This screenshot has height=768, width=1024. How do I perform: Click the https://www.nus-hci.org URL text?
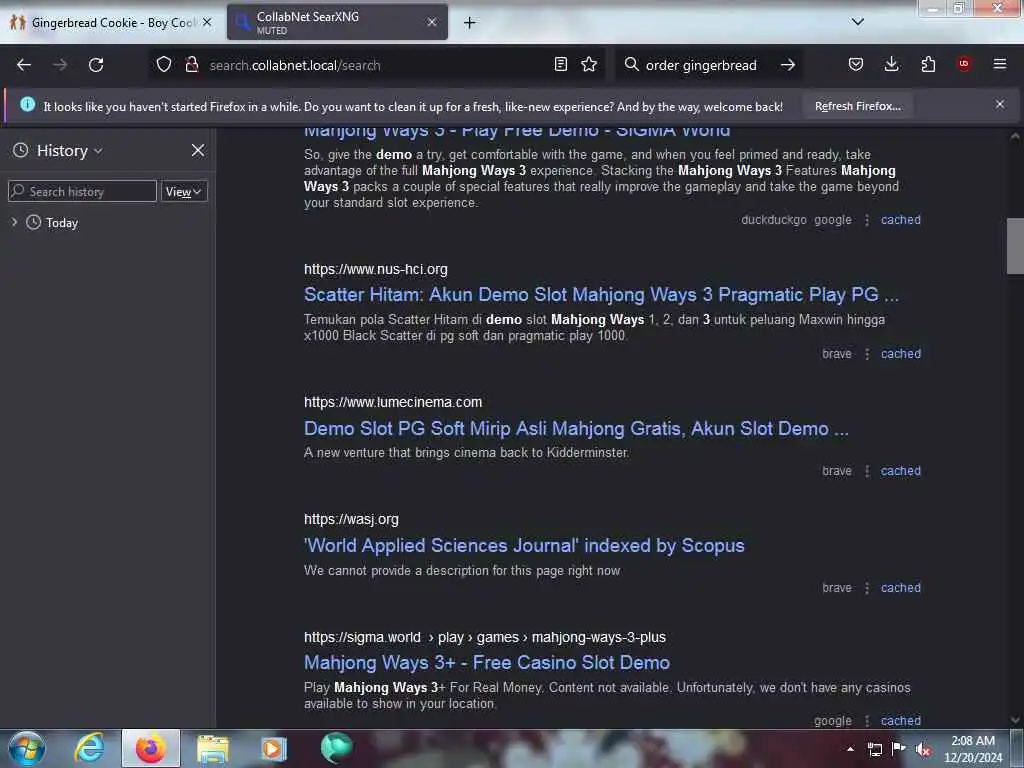376,269
